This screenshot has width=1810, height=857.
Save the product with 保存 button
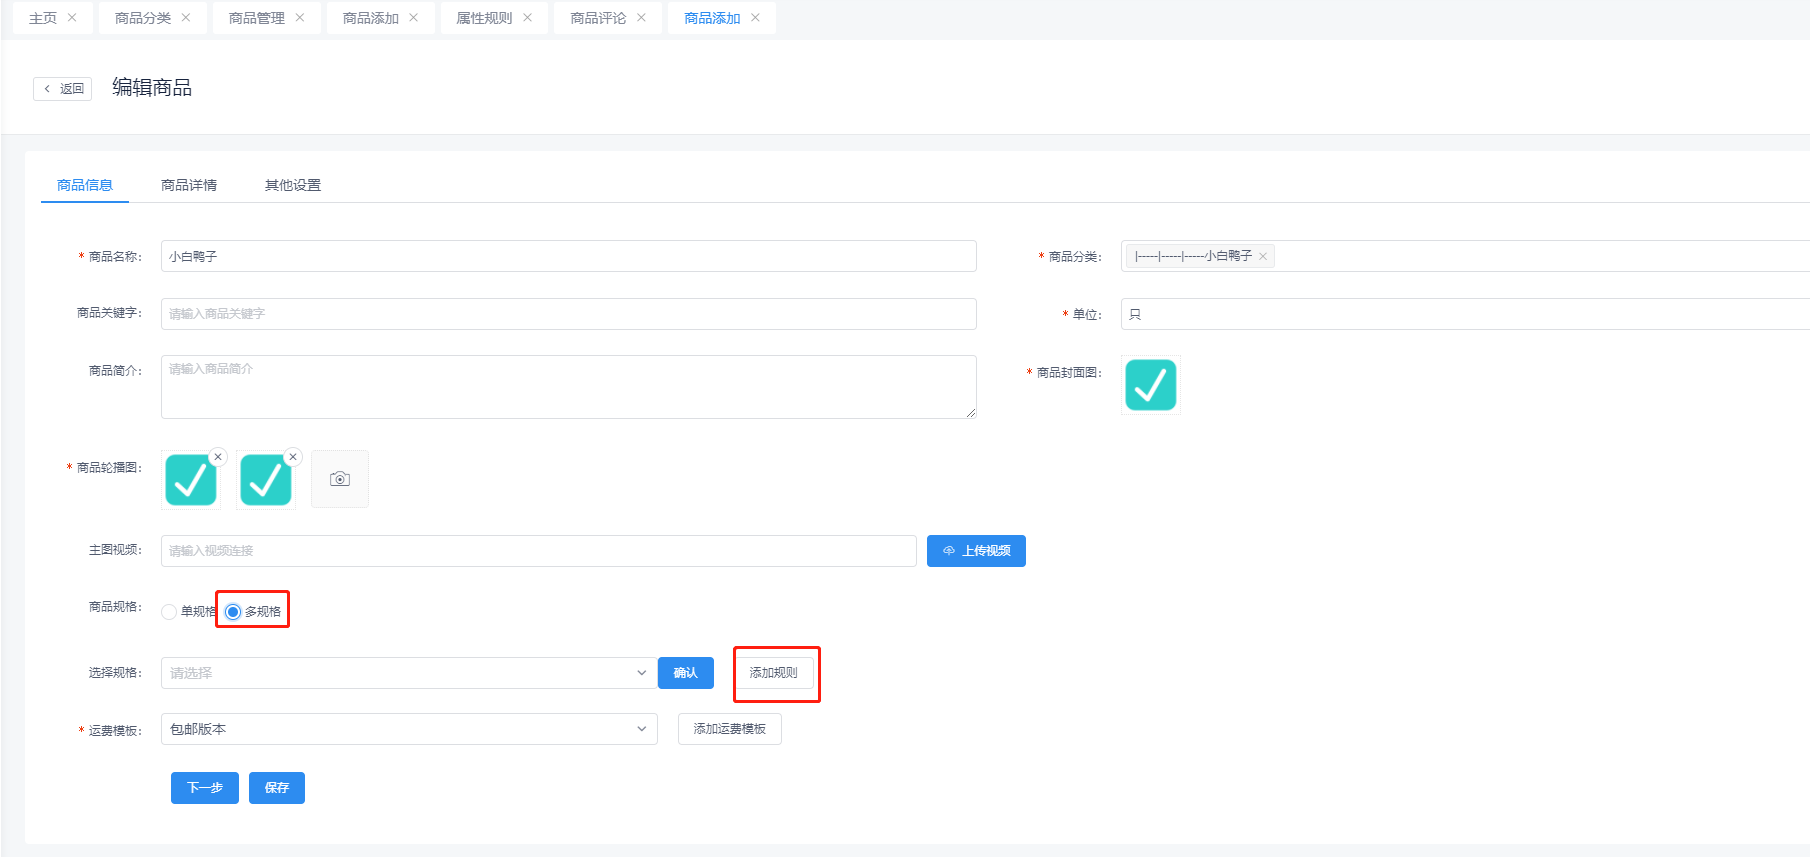[x=277, y=788]
